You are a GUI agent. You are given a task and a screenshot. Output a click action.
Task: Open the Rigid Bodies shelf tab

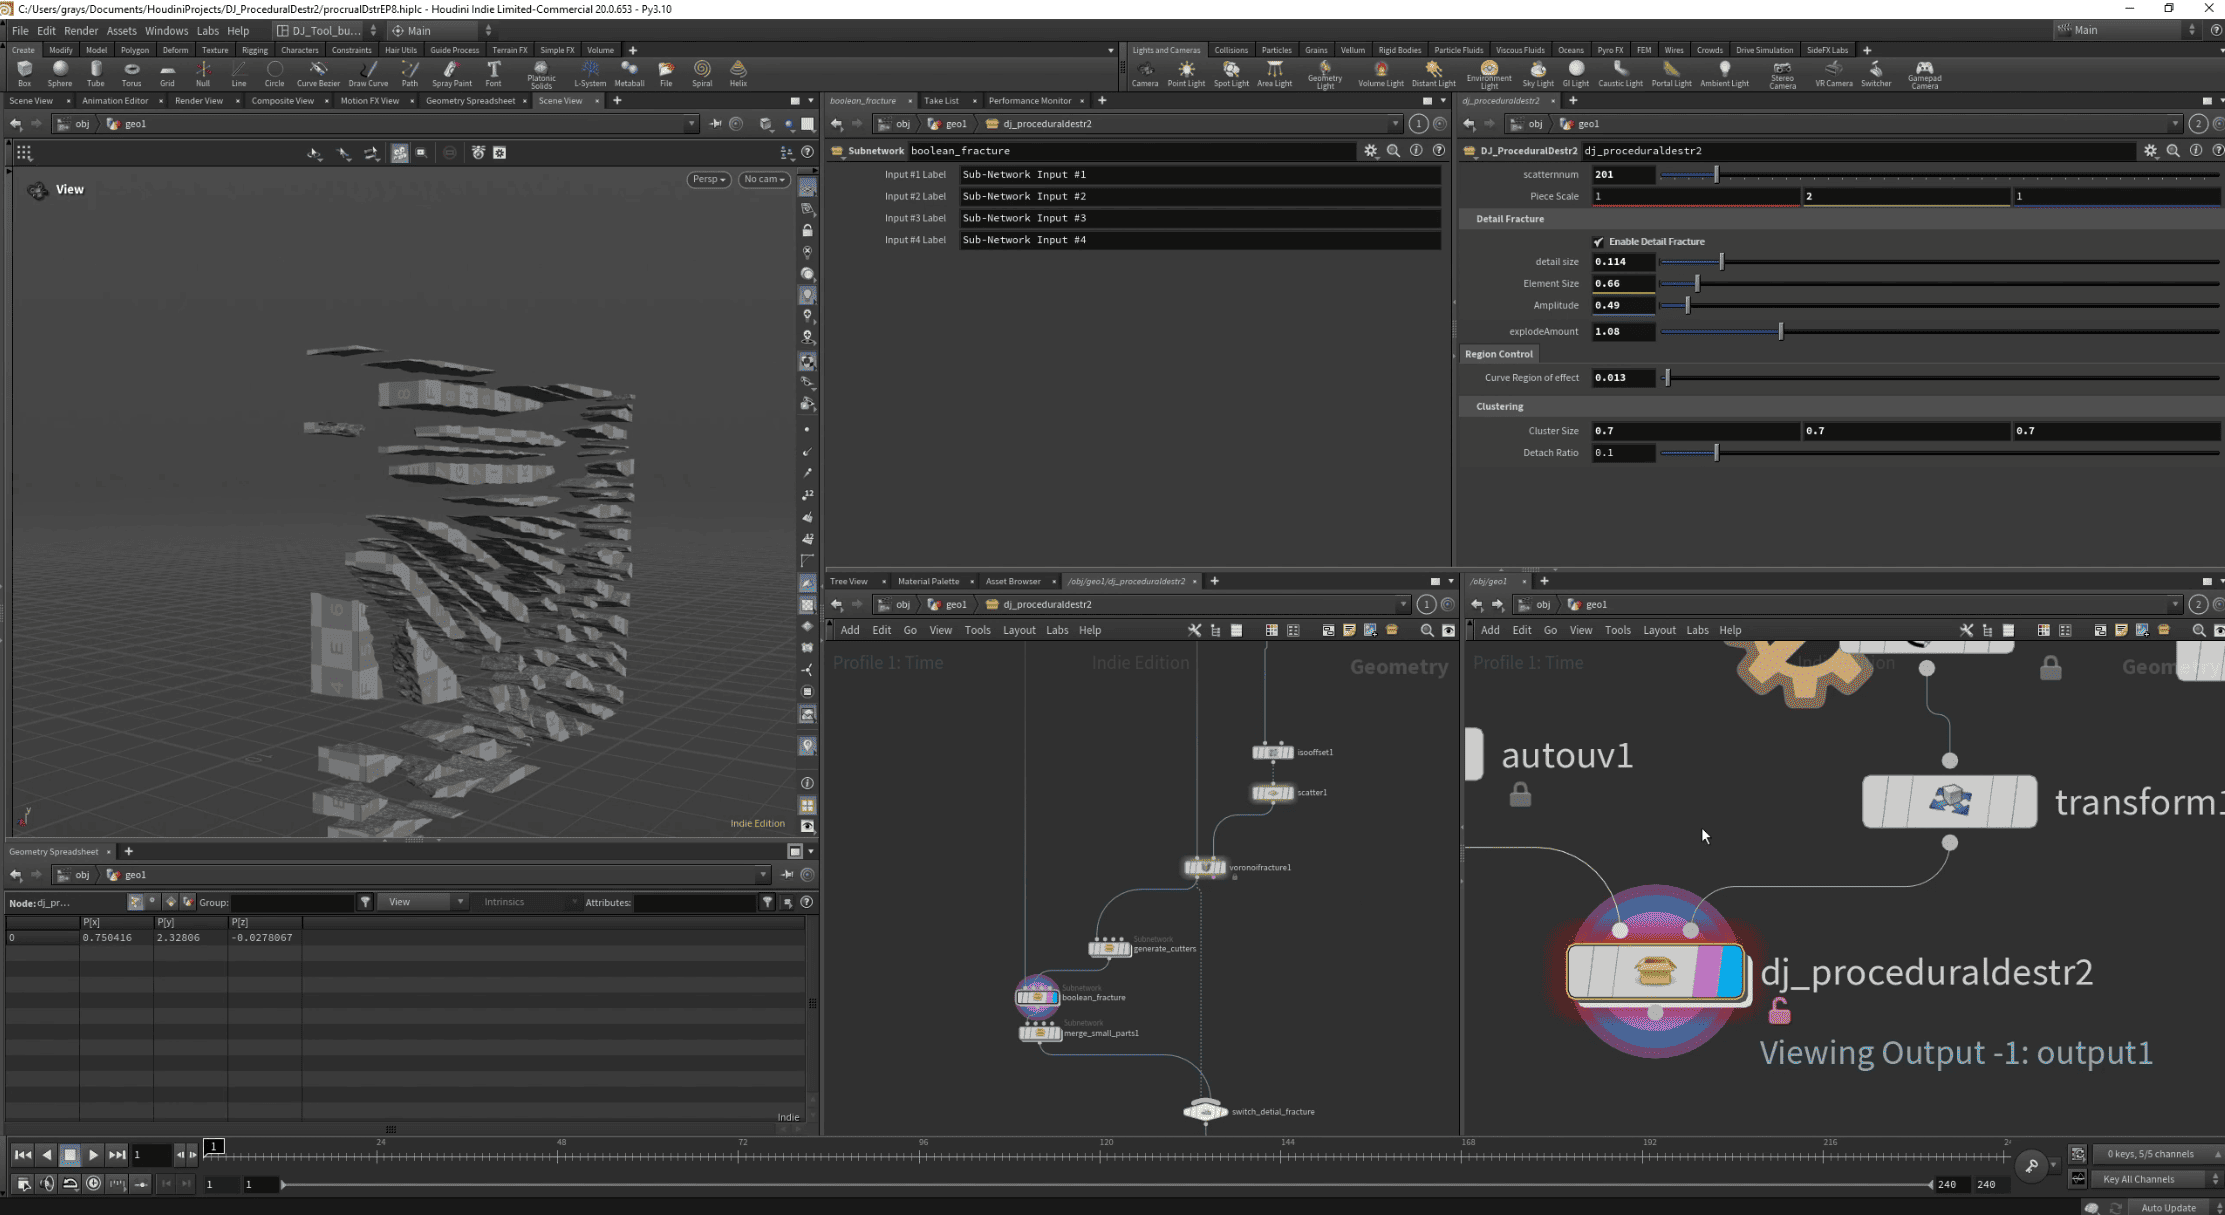click(1399, 50)
